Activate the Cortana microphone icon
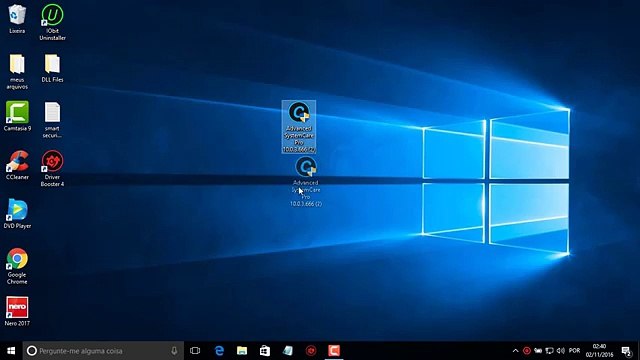The width and height of the screenshot is (640, 360). 174,351
